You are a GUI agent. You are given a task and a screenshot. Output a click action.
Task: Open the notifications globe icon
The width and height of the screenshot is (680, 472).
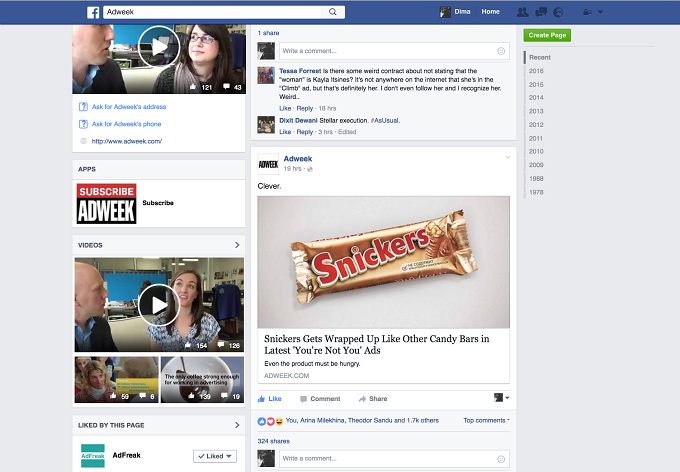(558, 12)
